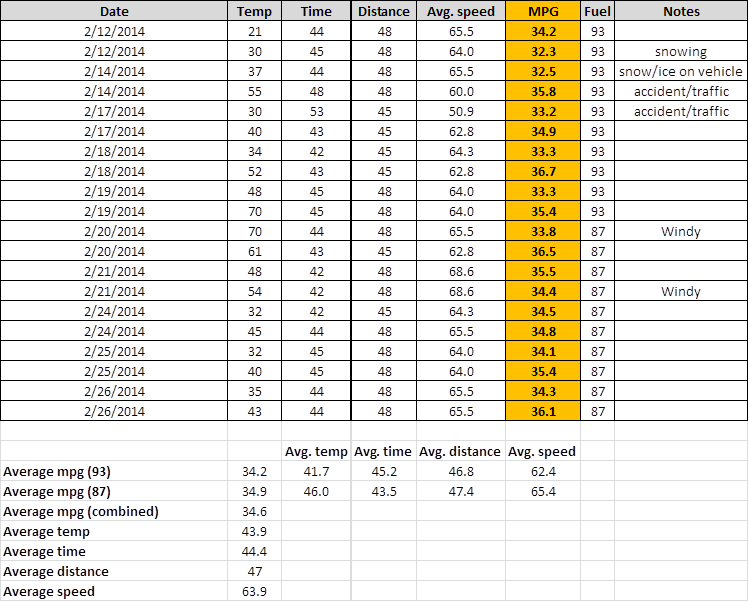Click the combined average mpg value 34.6

point(255,511)
